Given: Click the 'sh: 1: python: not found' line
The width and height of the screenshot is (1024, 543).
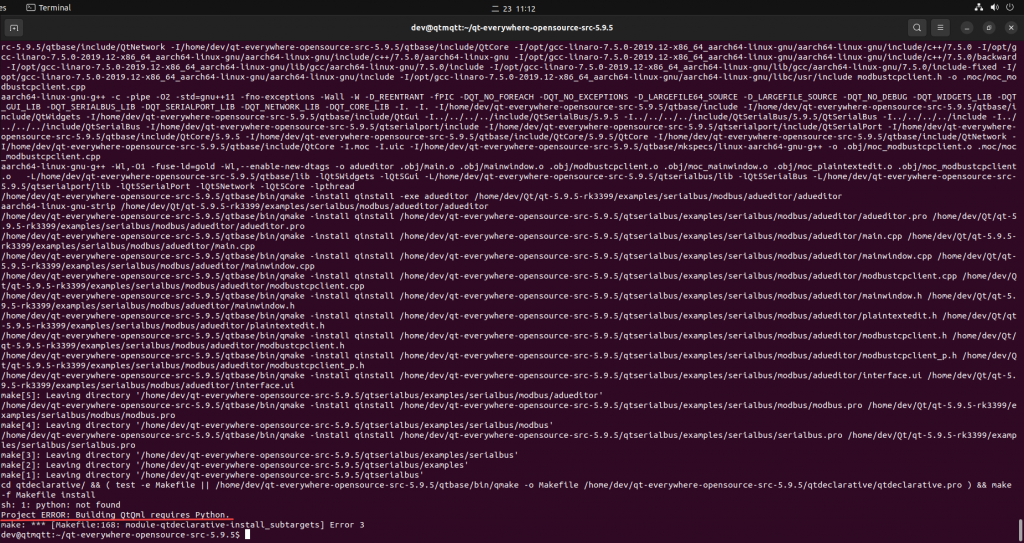Looking at the screenshot, I should (61, 504).
